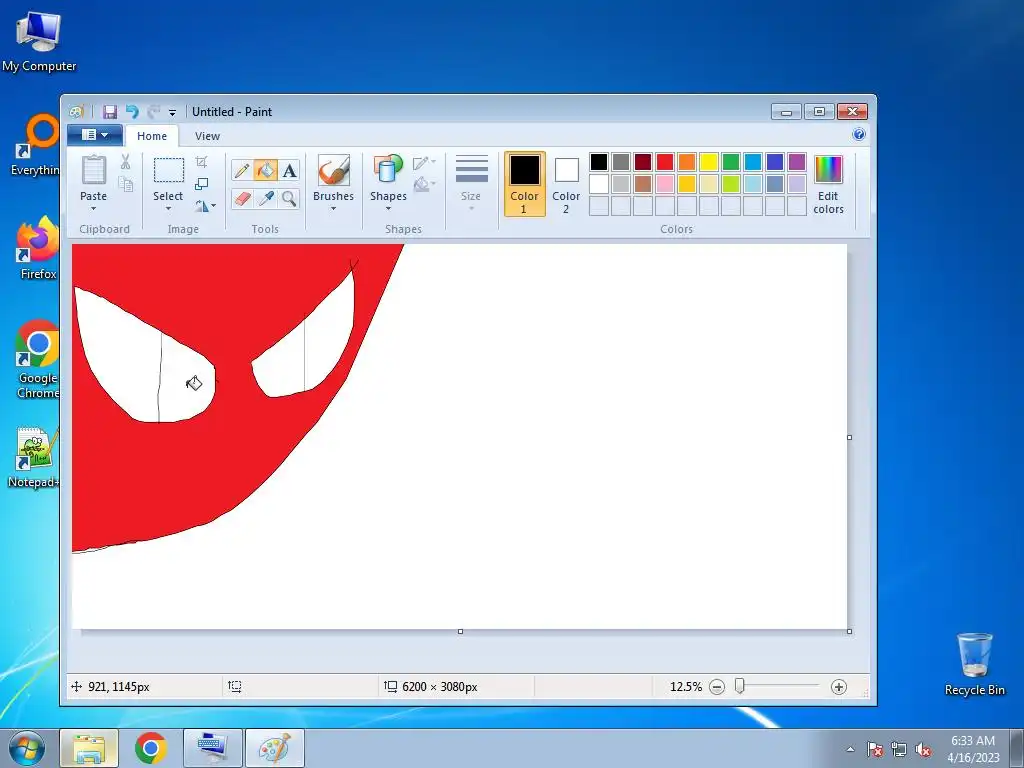Open the Paint application menu button
1024x768 pixels.
point(95,135)
